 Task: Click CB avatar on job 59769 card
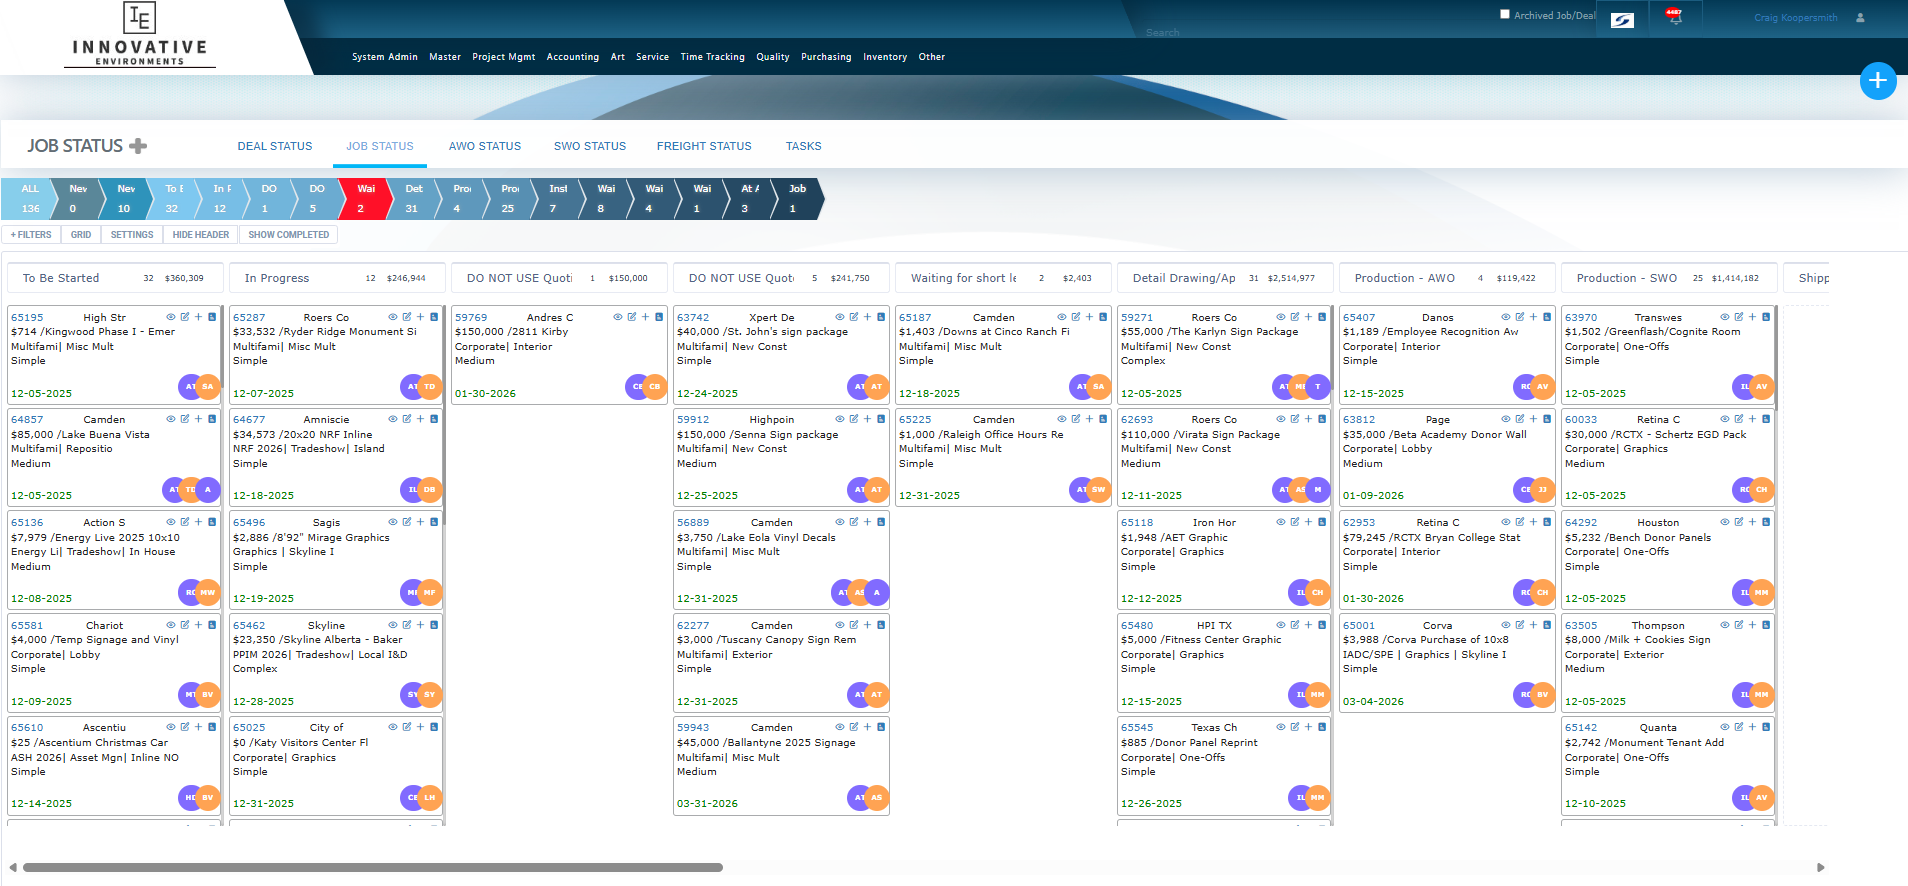pos(655,386)
